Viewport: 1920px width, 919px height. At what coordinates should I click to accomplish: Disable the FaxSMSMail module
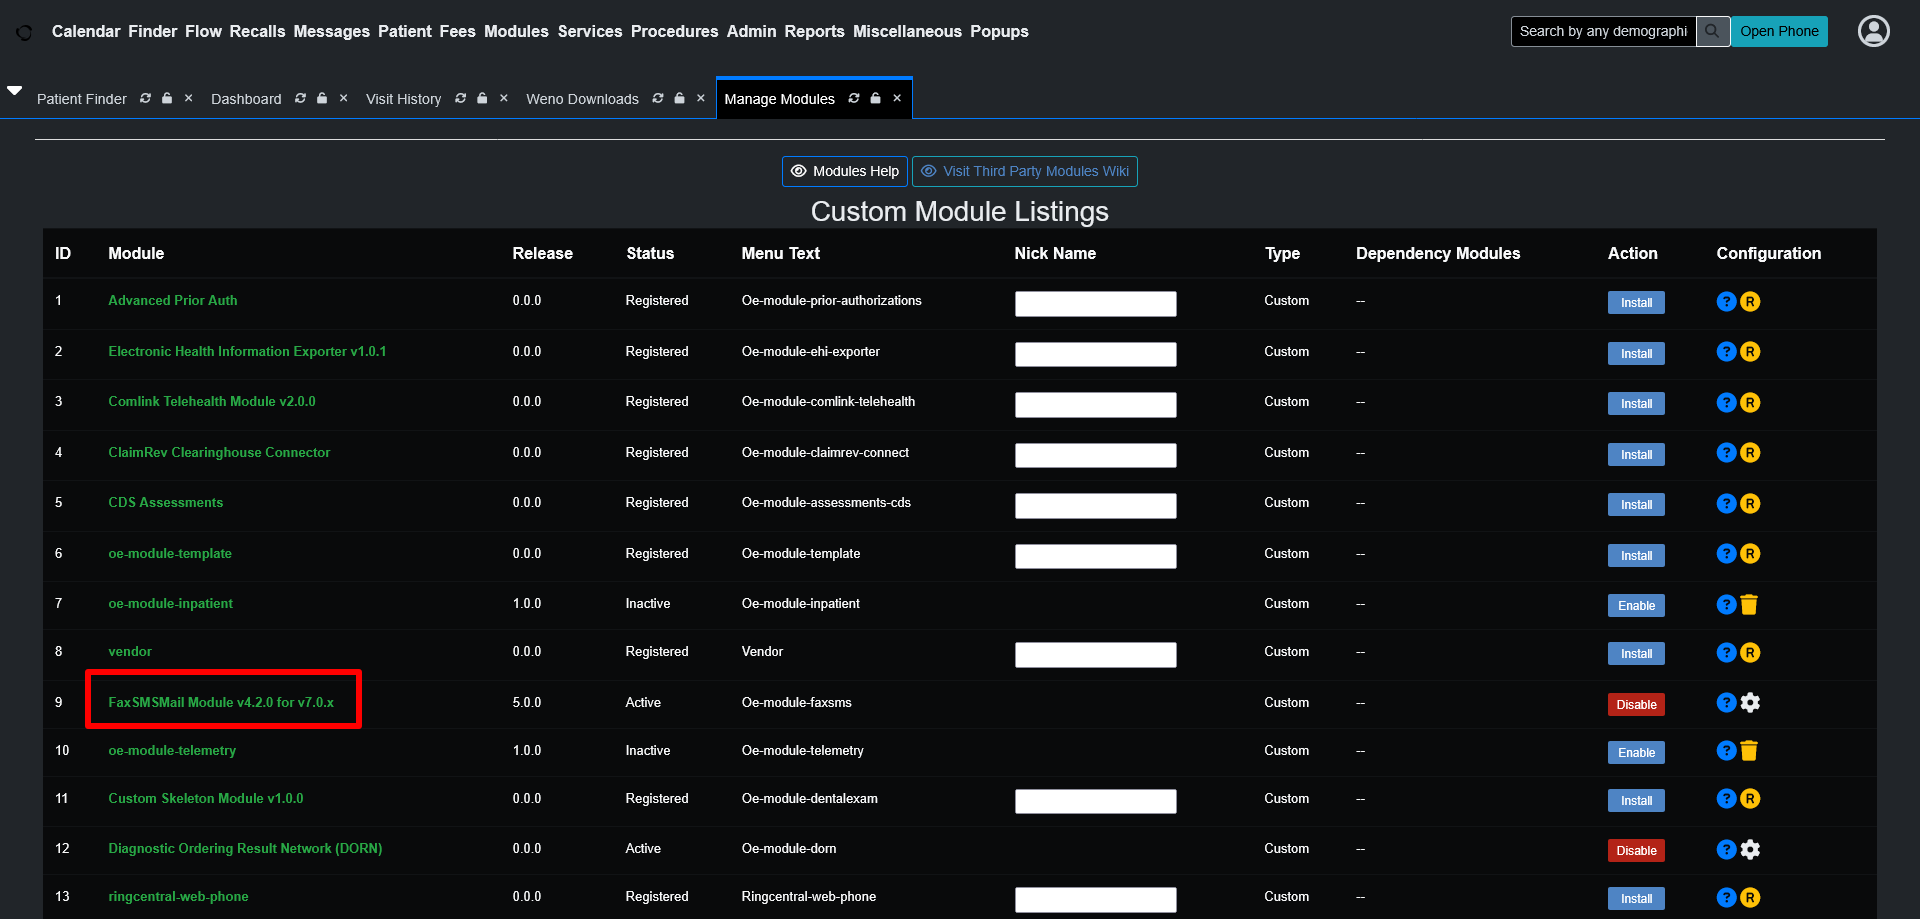click(1636, 704)
